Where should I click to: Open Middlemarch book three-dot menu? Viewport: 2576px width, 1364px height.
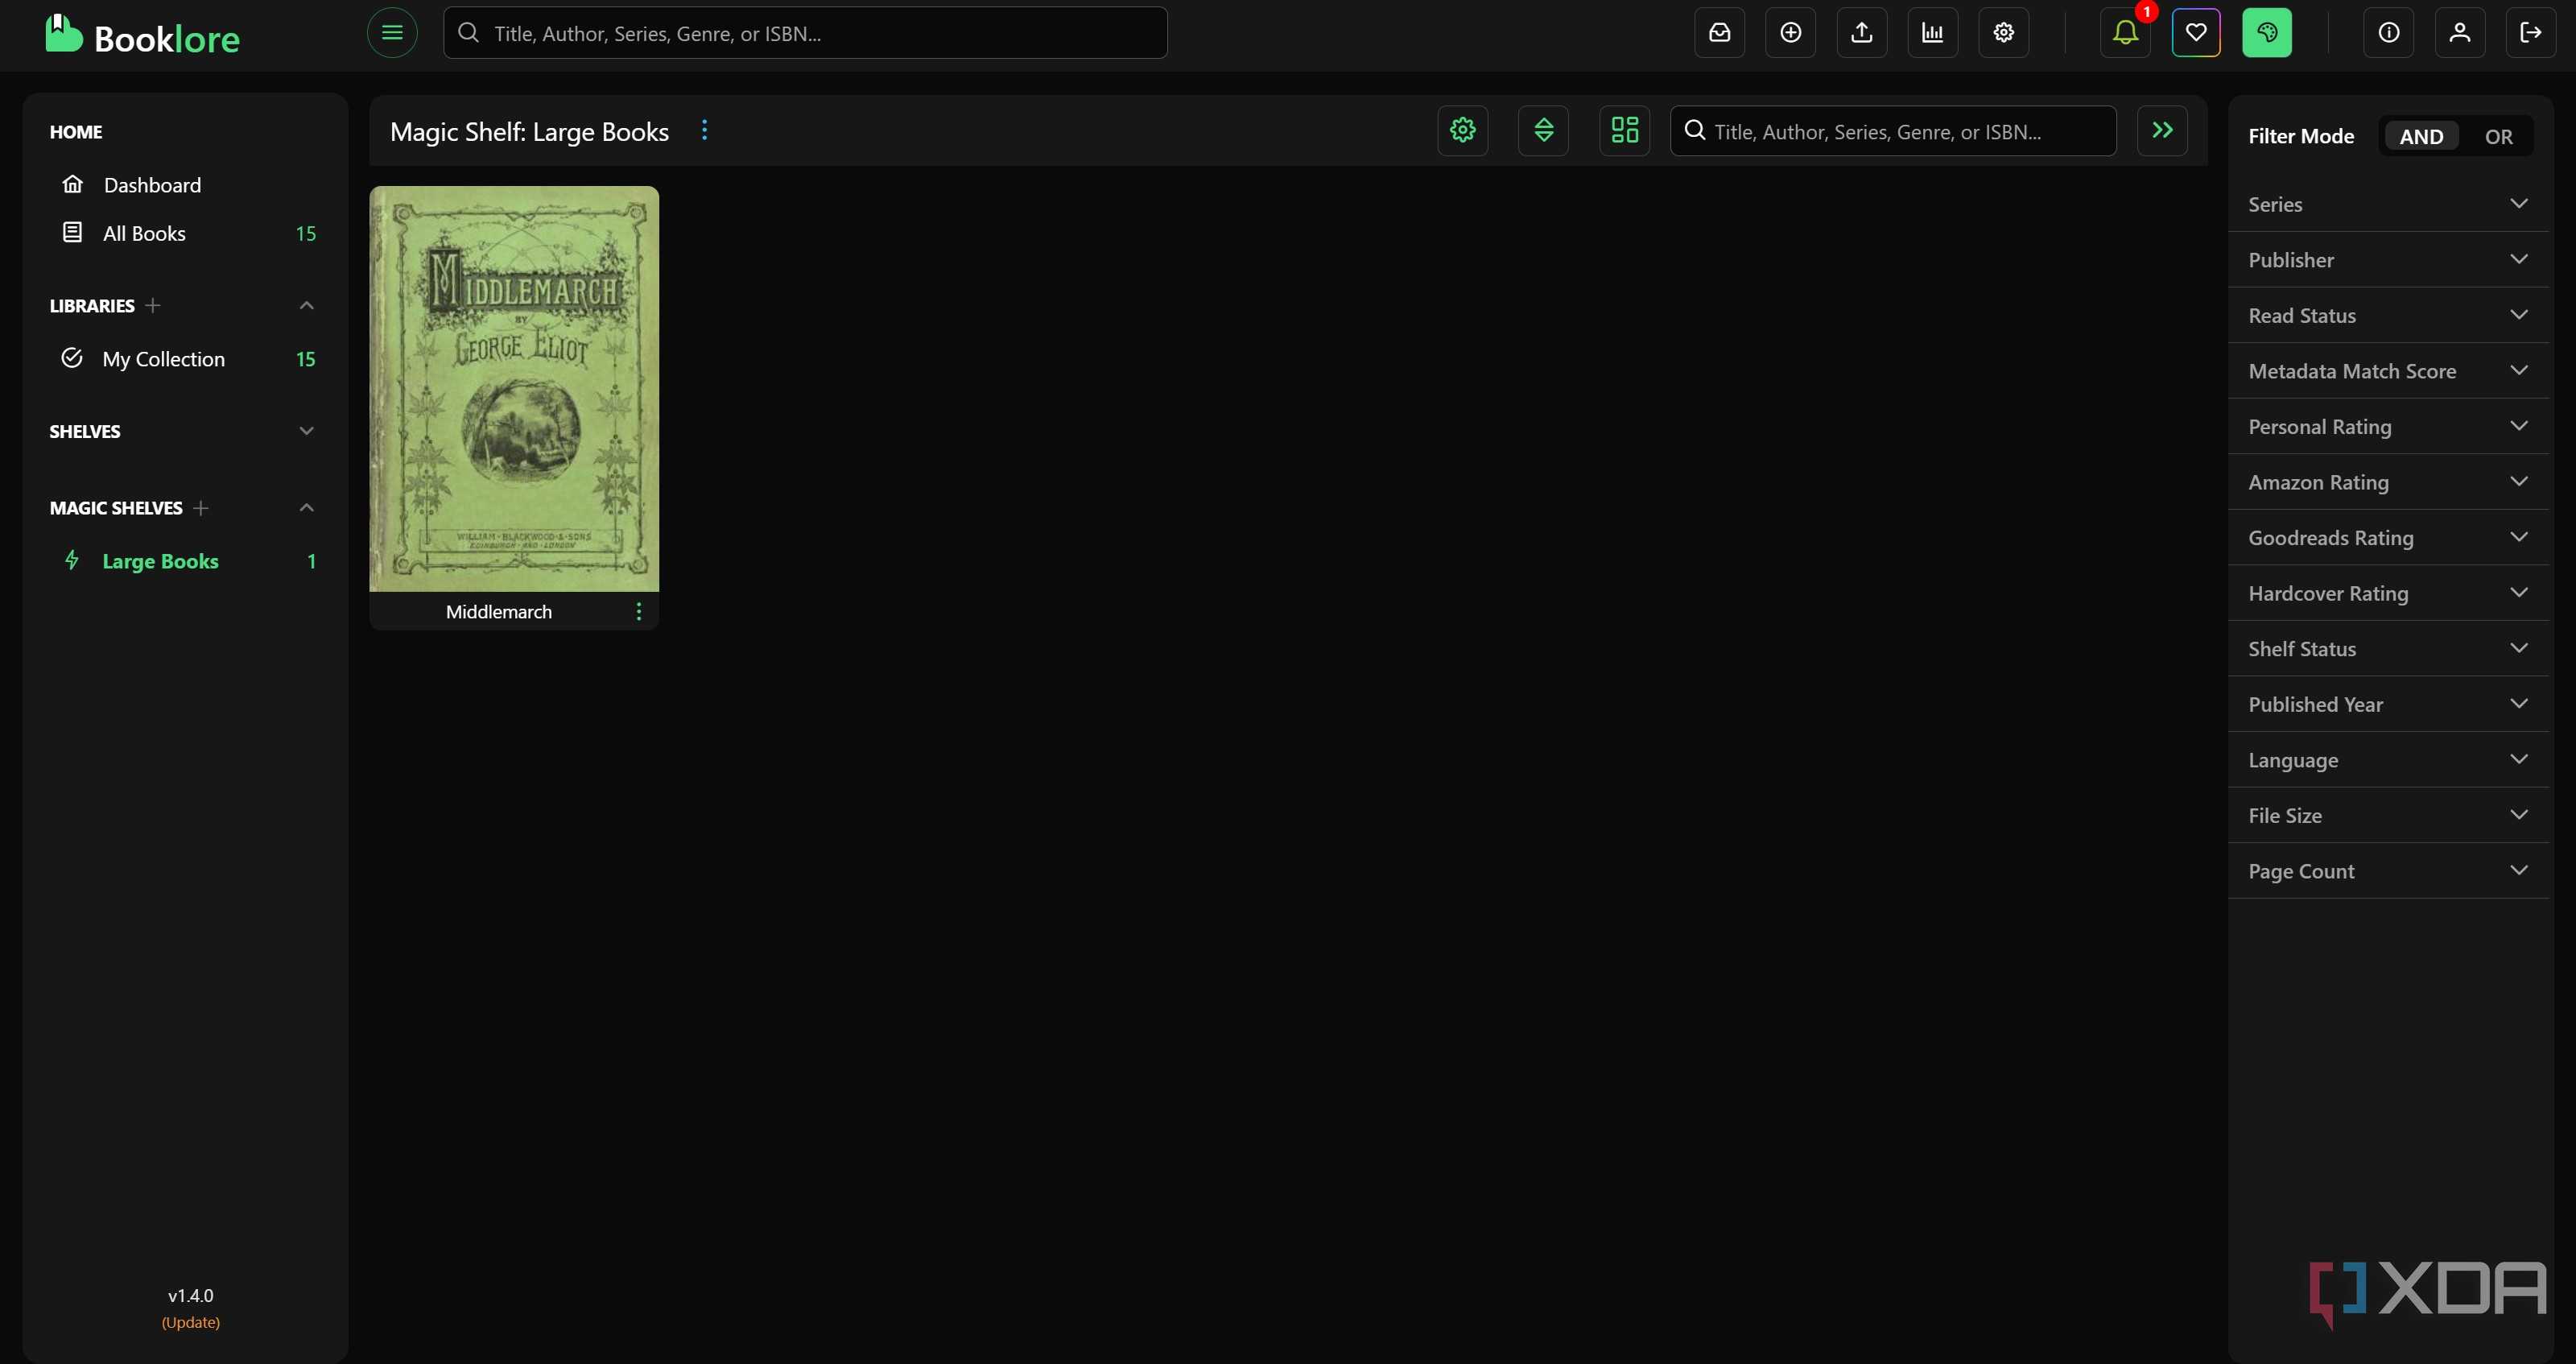(638, 611)
